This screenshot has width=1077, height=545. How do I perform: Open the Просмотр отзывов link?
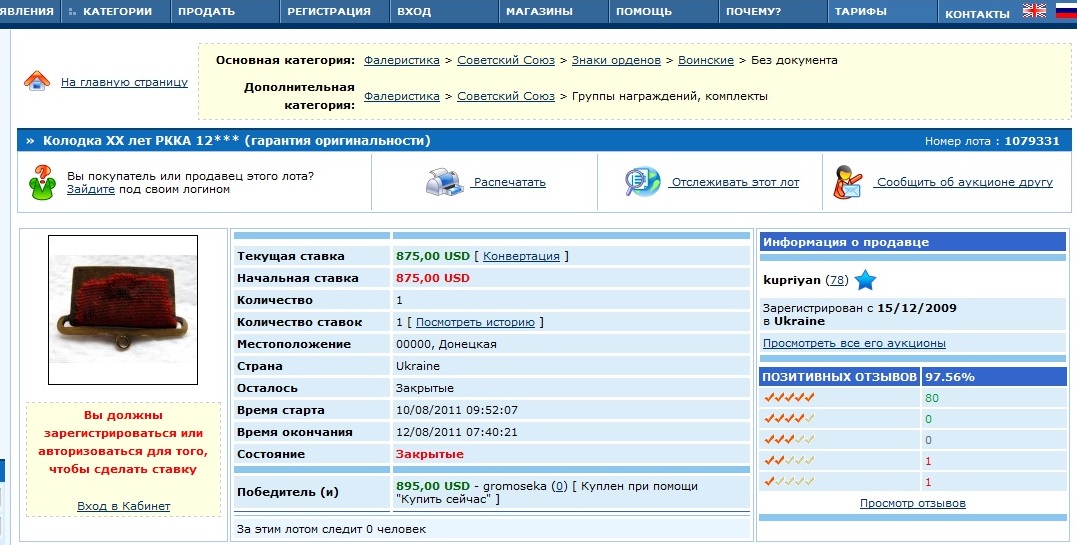click(x=912, y=503)
